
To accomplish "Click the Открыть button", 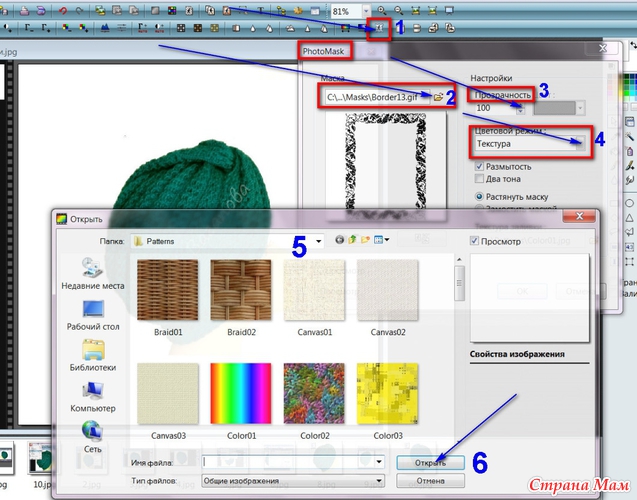I will click(430, 463).
